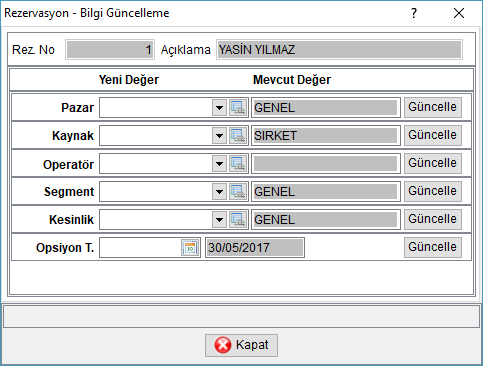Image resolution: width=483 pixels, height=366 pixels.
Task: Click the Açıklama field YASİN YILMAZ
Action: (x=339, y=50)
